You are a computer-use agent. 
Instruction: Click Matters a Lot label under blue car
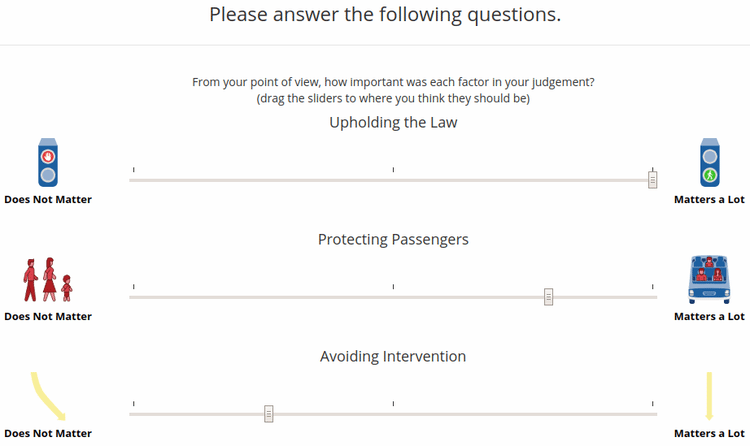[x=709, y=316]
